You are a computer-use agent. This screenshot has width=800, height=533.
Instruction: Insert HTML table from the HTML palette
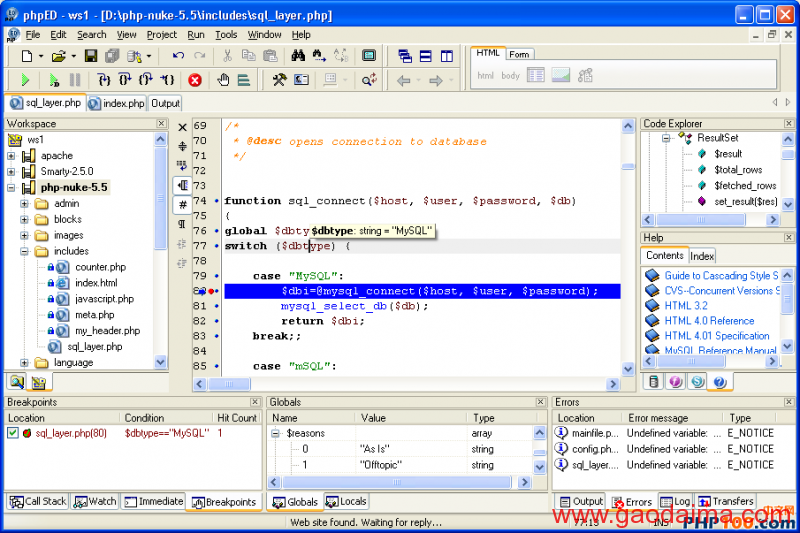click(x=536, y=75)
